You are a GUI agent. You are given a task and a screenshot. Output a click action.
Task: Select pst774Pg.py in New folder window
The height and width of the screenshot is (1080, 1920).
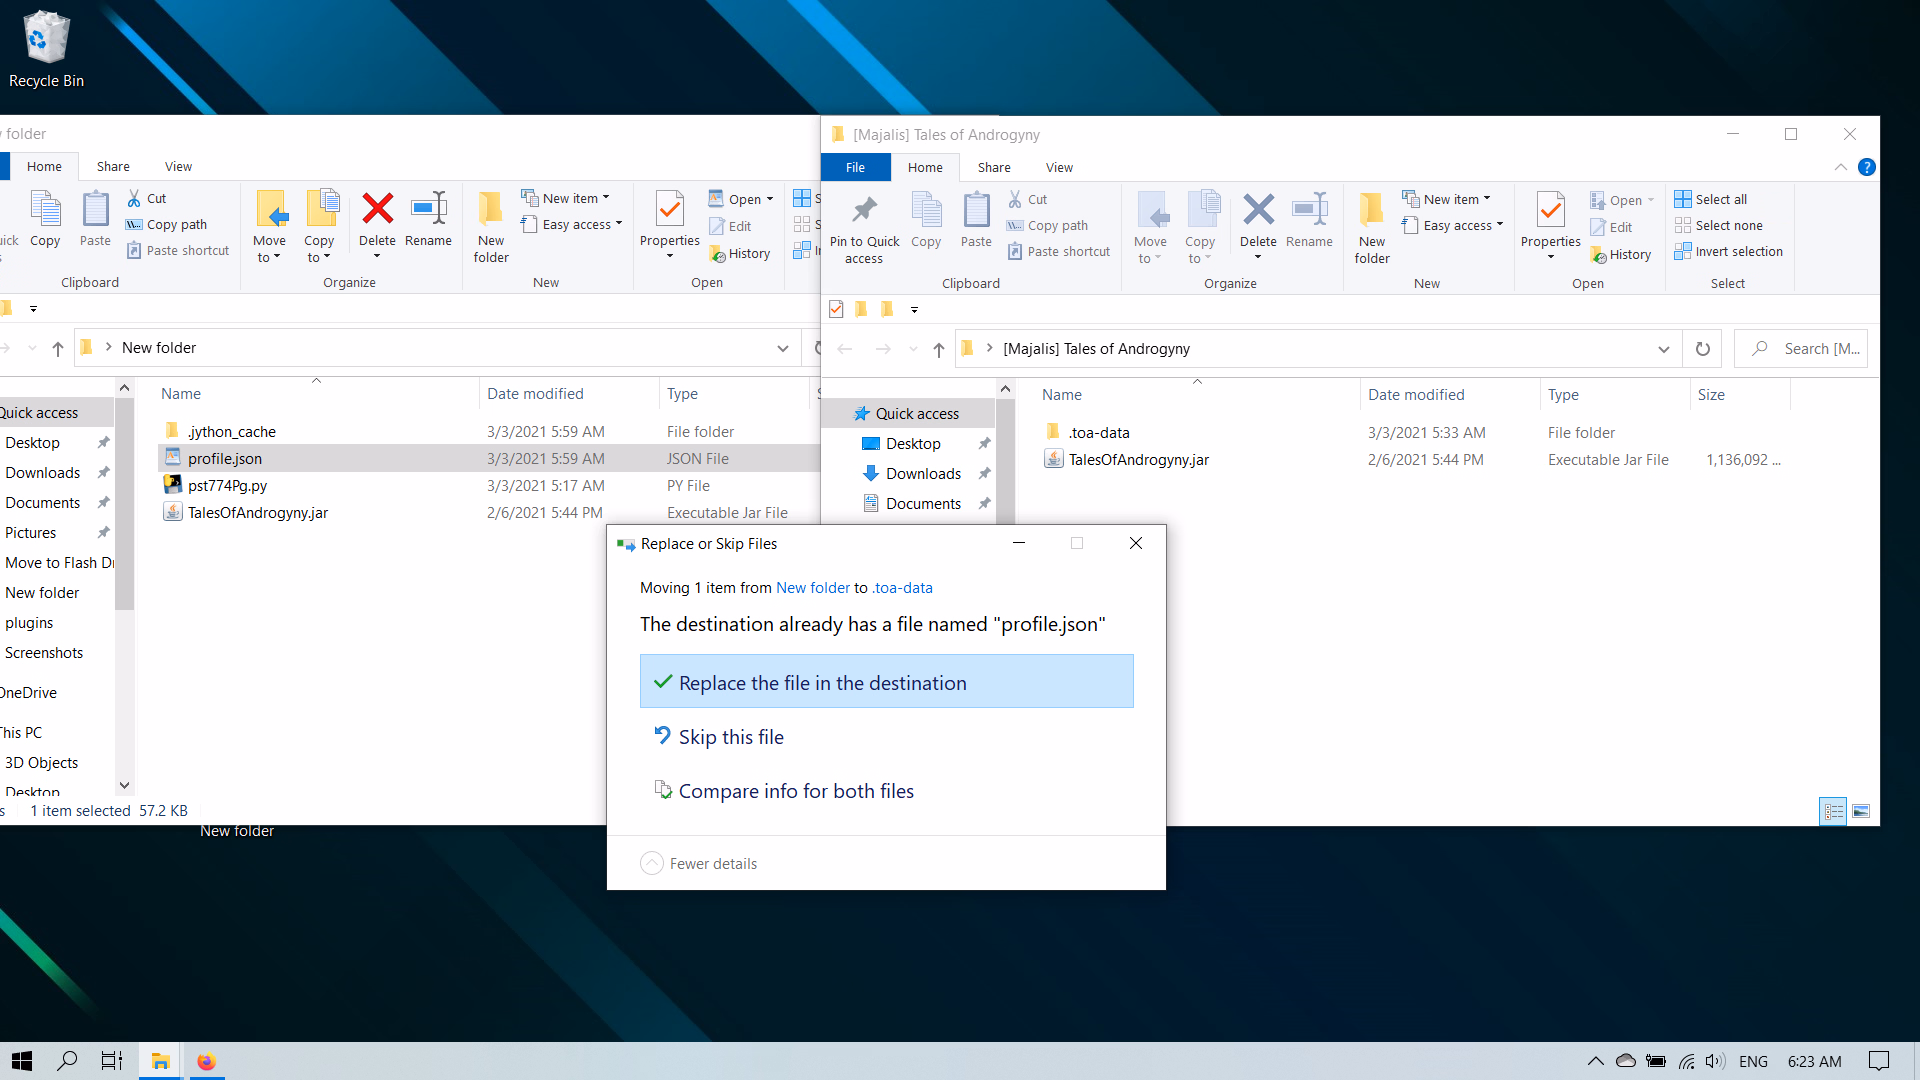227,485
